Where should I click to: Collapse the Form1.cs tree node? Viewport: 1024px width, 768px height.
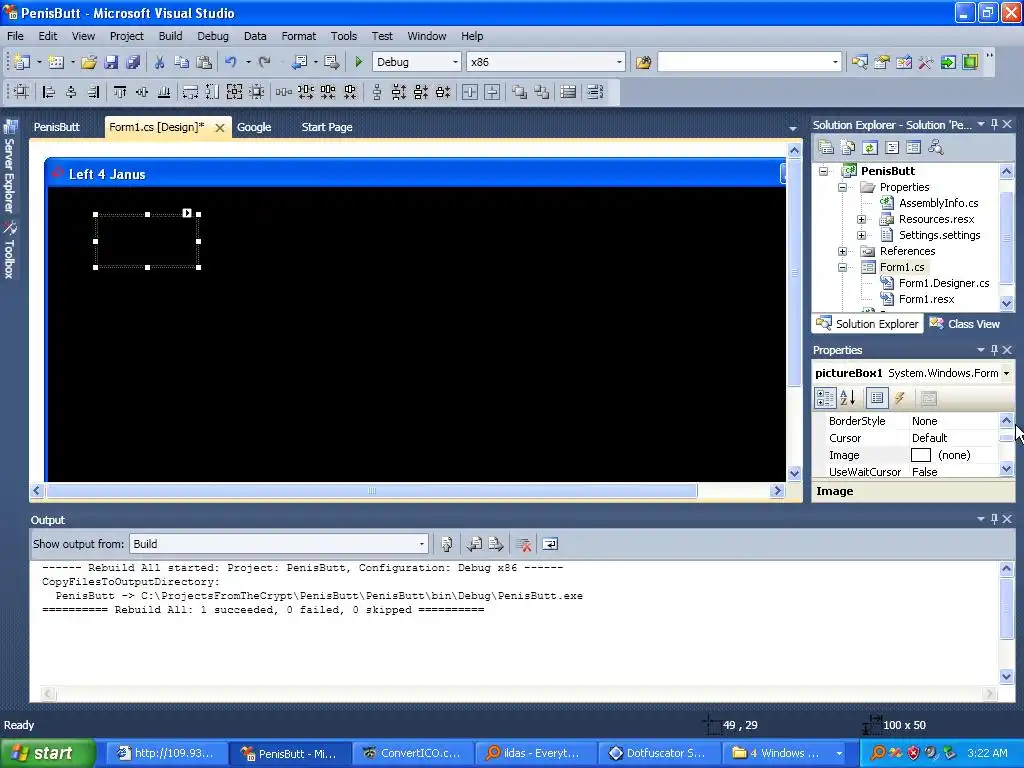(x=842, y=267)
